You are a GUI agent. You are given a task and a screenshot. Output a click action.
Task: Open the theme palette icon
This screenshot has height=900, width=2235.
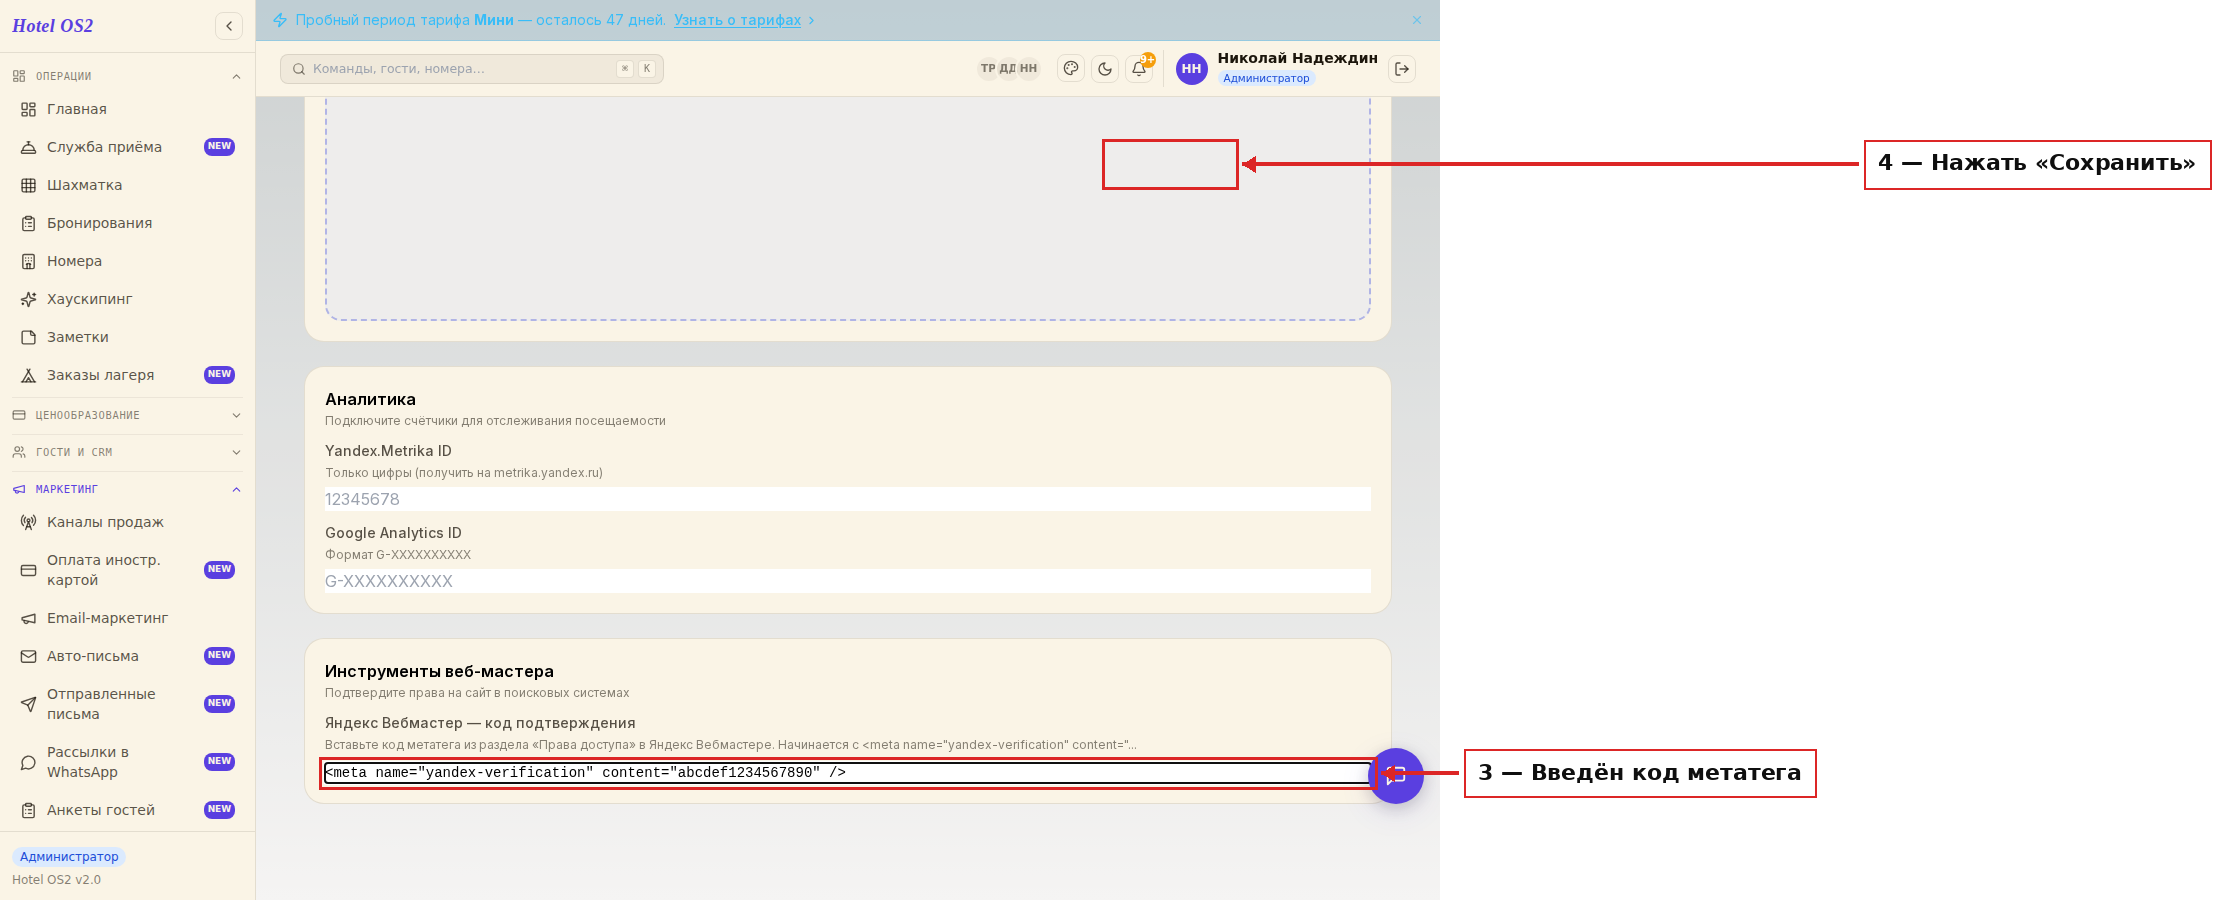[x=1071, y=69]
